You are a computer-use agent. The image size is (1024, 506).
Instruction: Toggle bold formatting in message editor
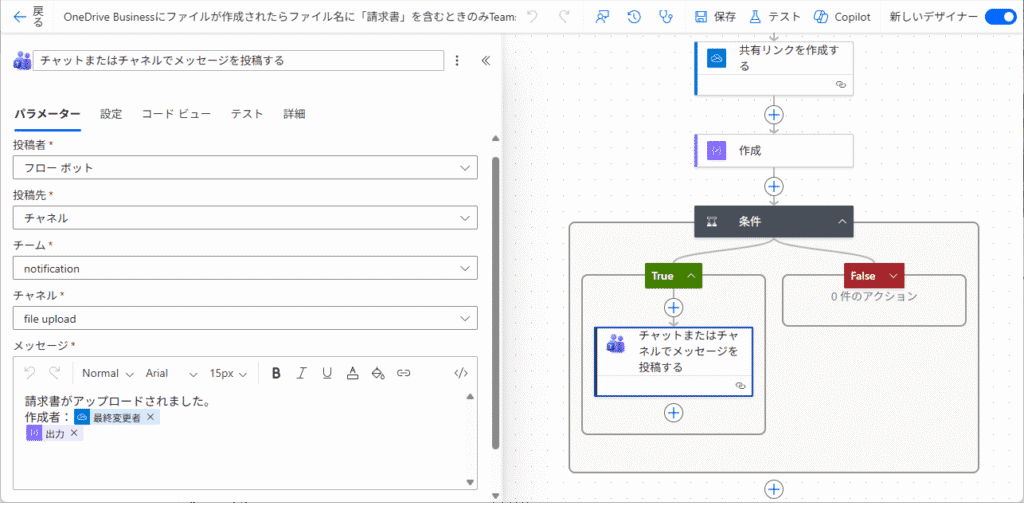click(276, 373)
